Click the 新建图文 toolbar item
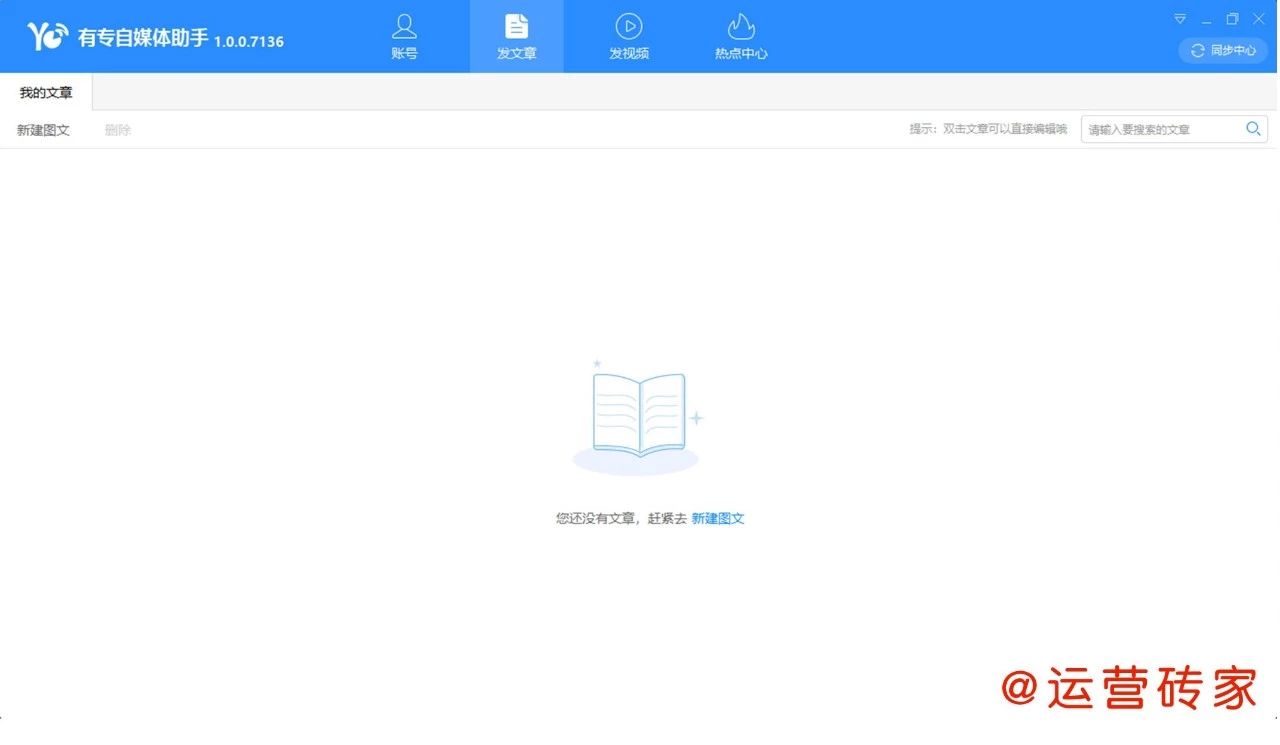This screenshot has height=745, width=1280. tap(42, 129)
